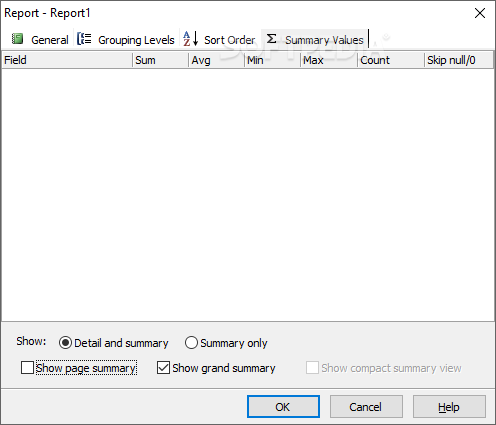
Task: Open the Grouping Levels tab
Action: 126,40
